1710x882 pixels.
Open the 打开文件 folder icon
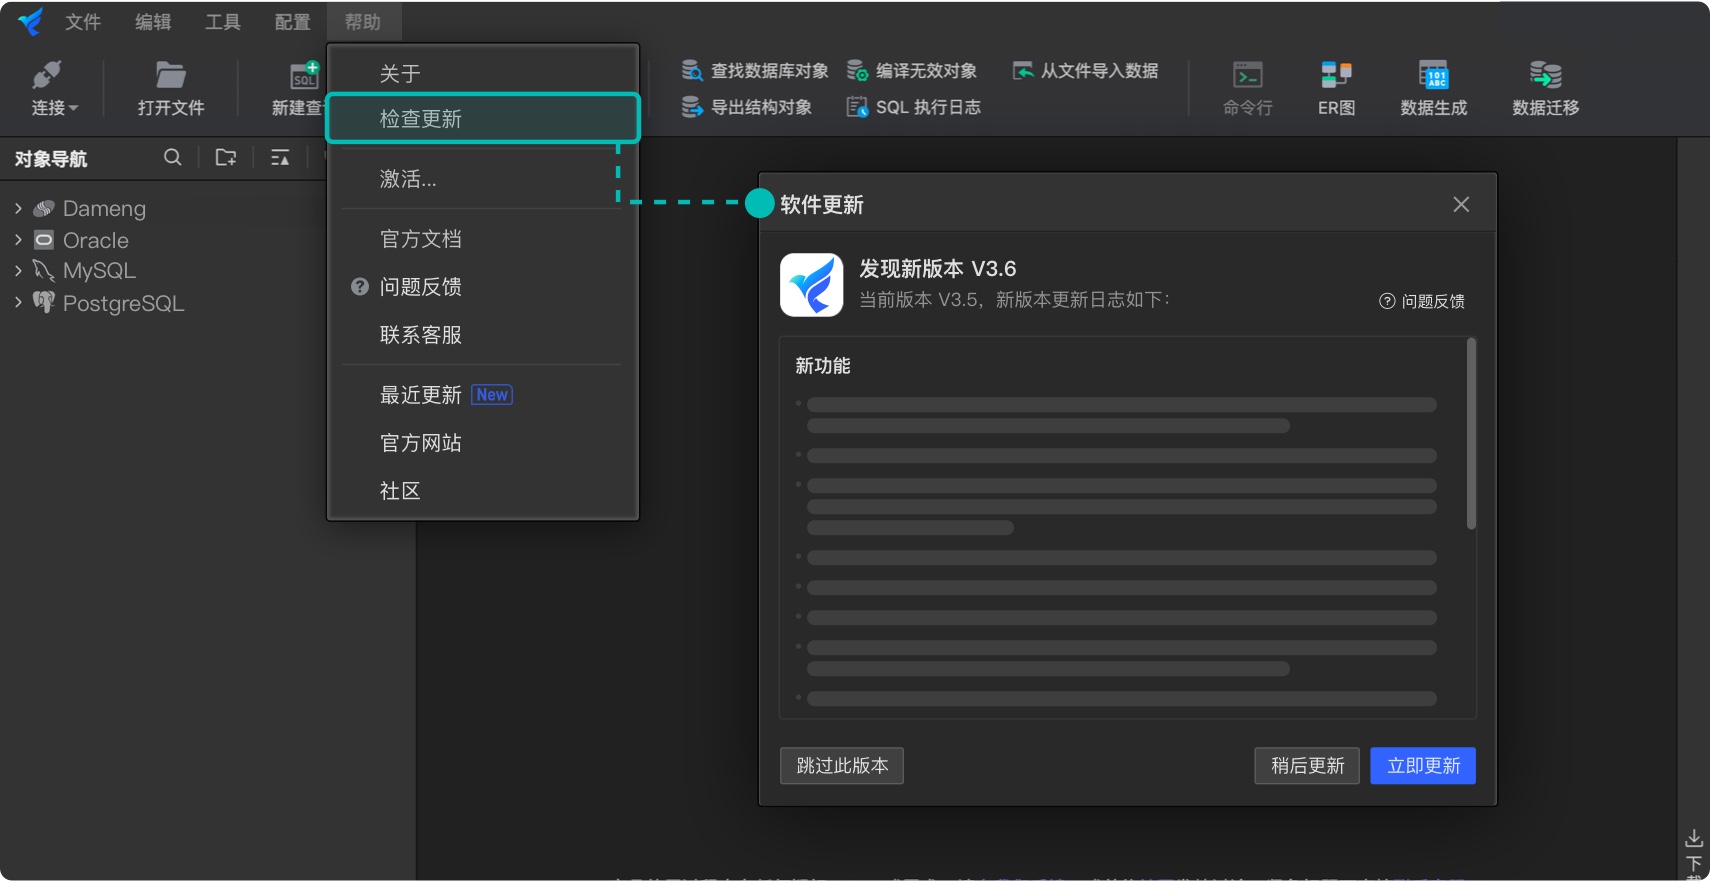pos(171,75)
